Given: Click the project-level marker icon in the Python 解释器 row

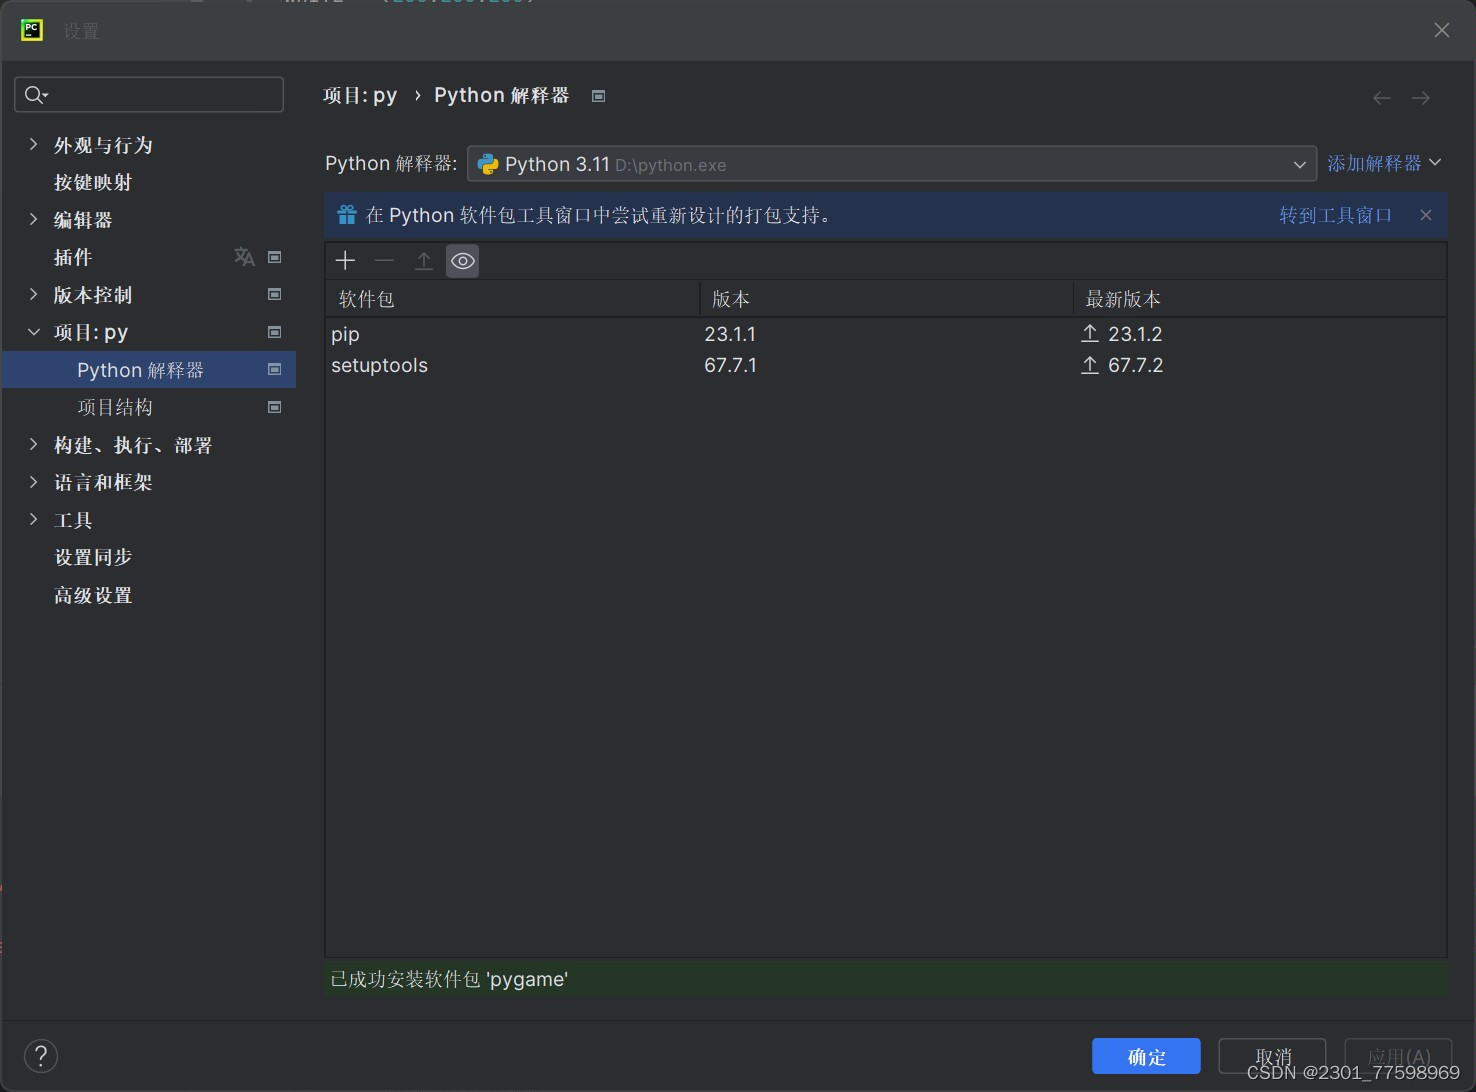Looking at the screenshot, I should [x=275, y=369].
